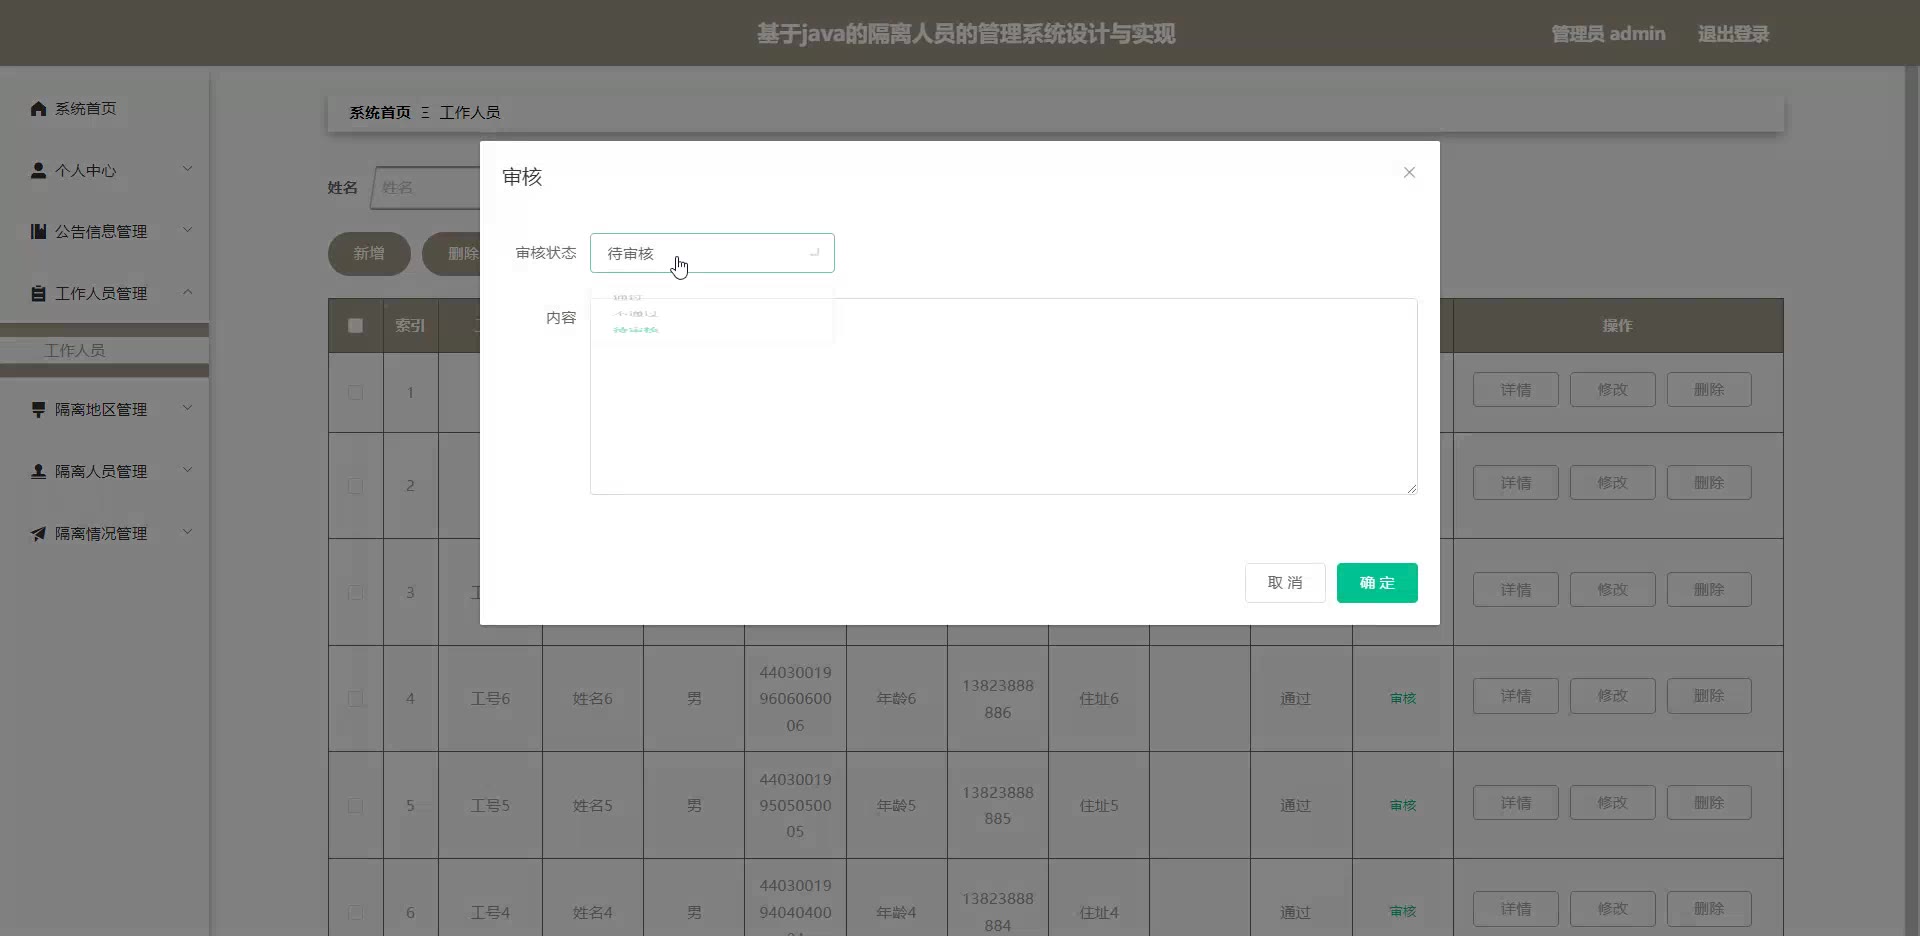The height and width of the screenshot is (936, 1920).
Task: Select the checkbox on the 工号4 row
Action: (x=355, y=912)
